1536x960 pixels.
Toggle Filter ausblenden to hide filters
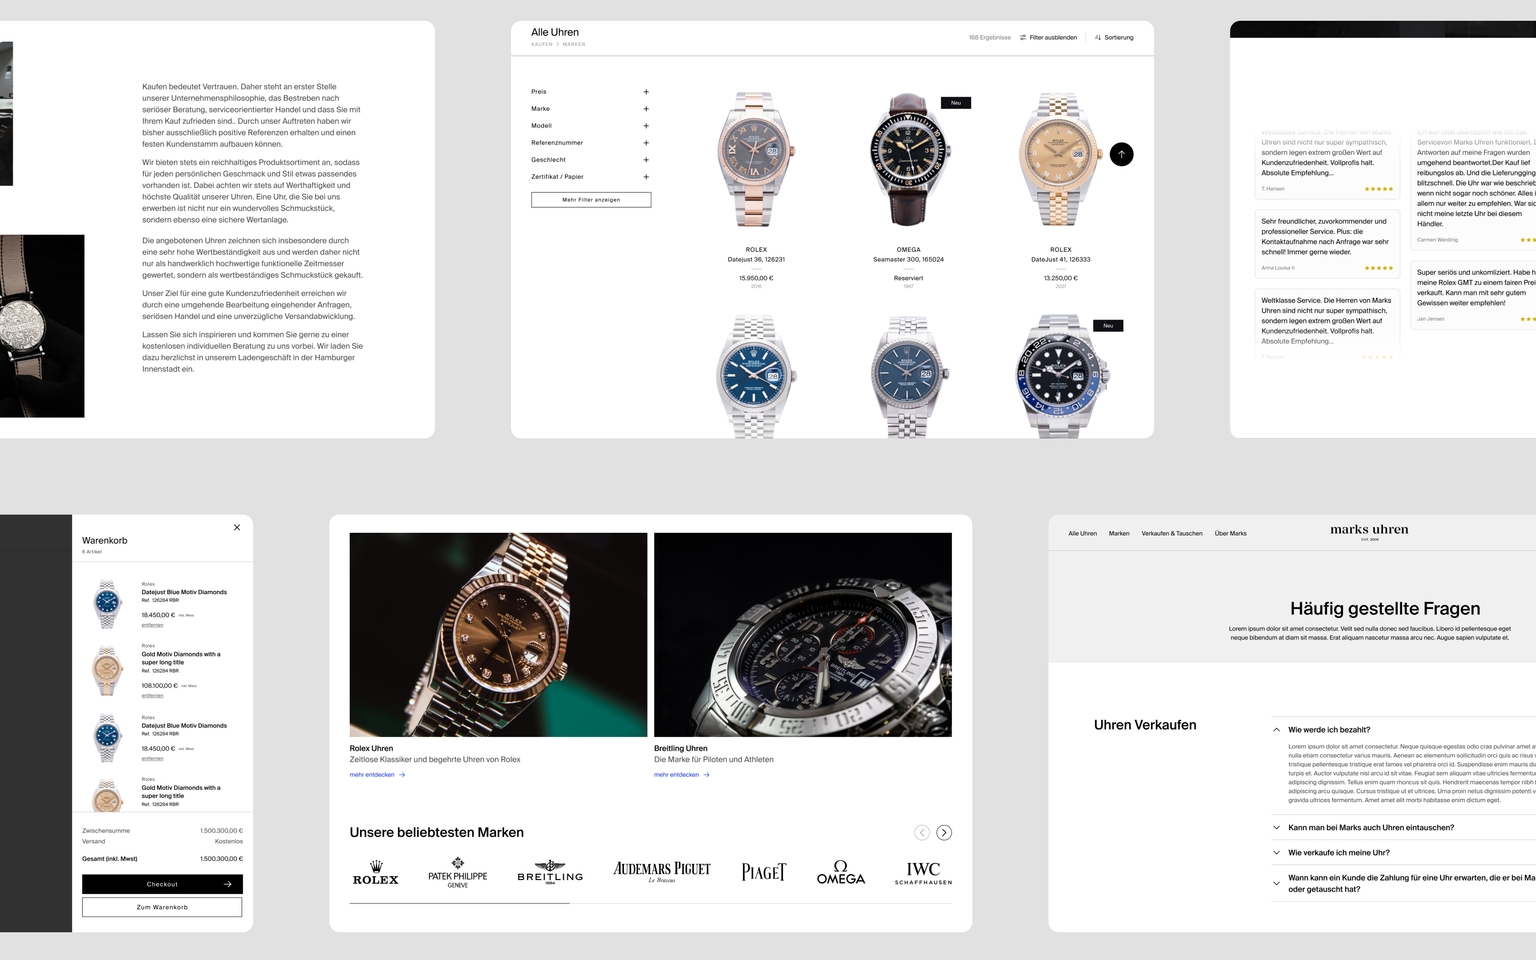coord(1048,38)
